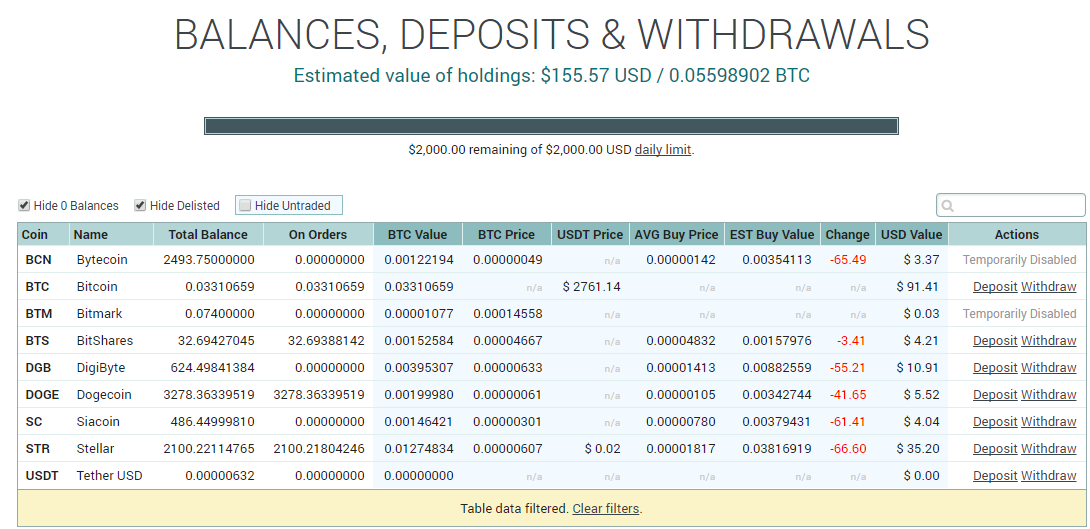Click Bitcoin USD value $ 91.41

click(x=918, y=286)
